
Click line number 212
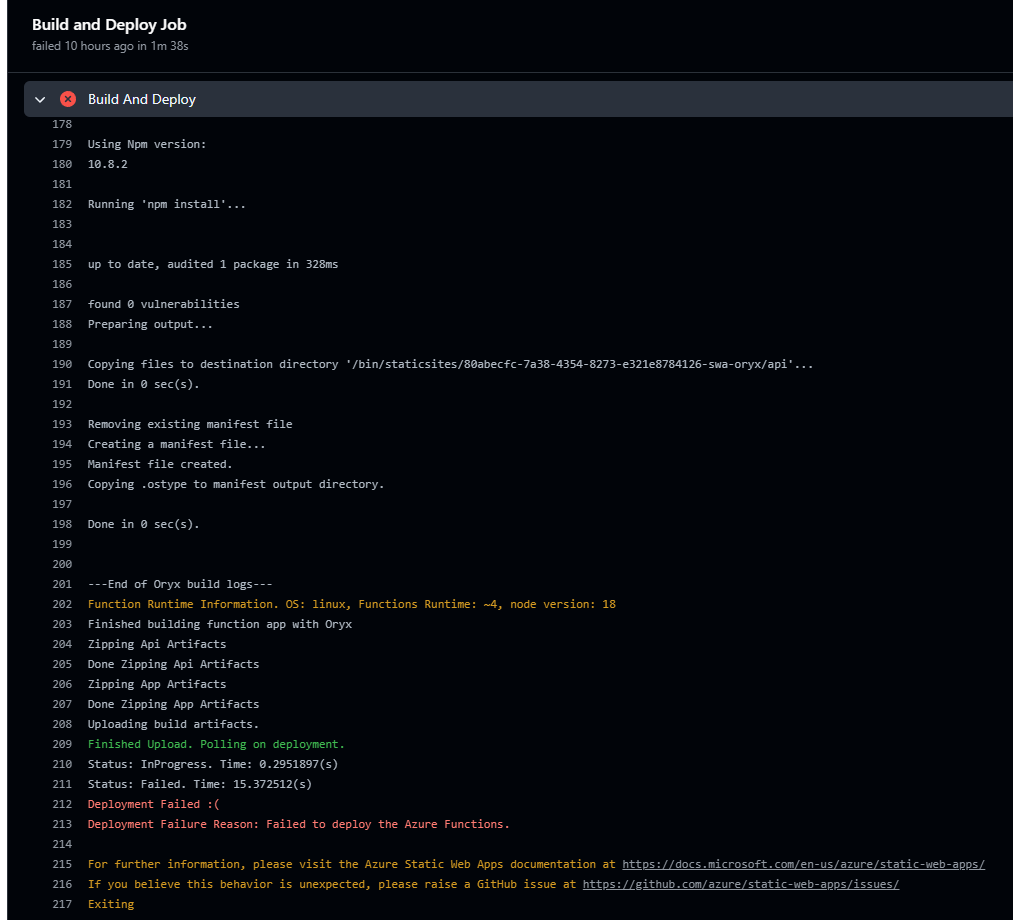pos(62,804)
